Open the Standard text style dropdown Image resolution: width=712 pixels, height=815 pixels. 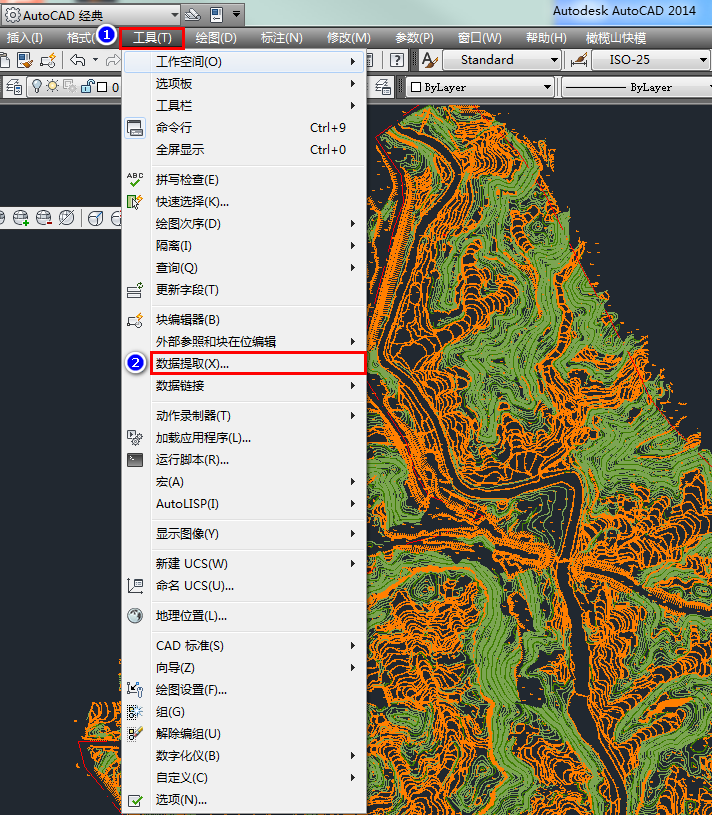point(502,60)
